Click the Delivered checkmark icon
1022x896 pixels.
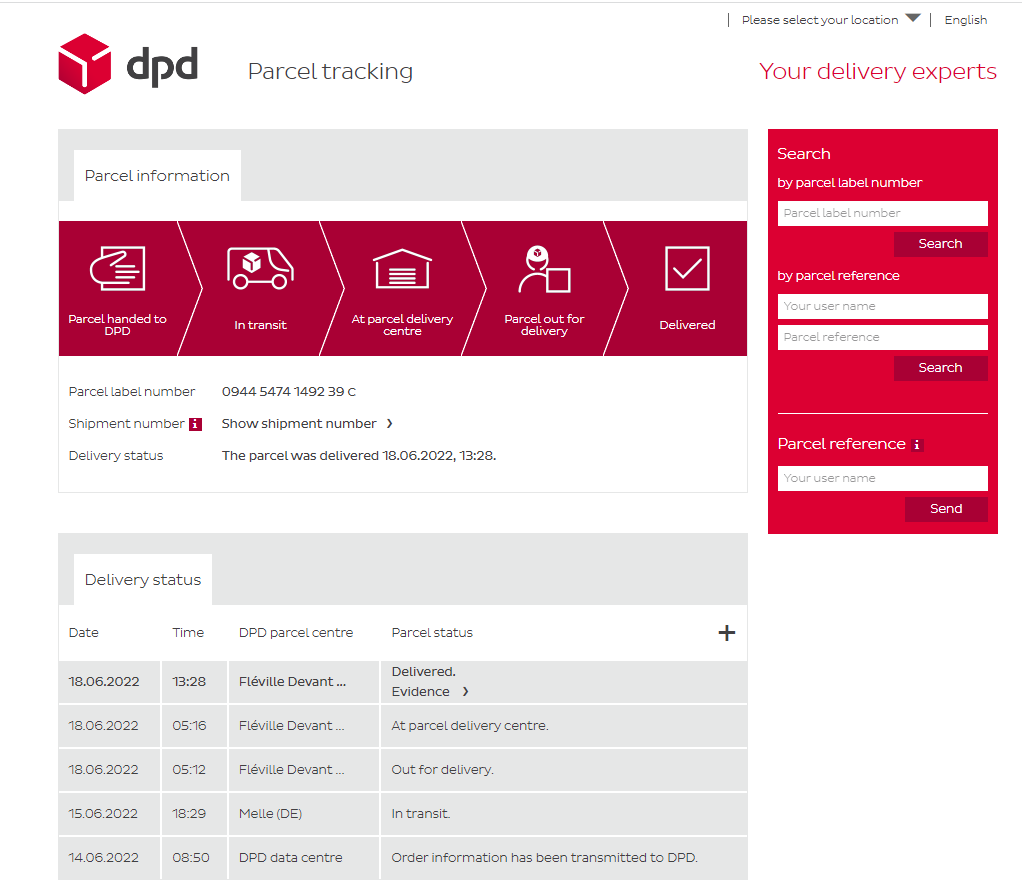(x=687, y=268)
